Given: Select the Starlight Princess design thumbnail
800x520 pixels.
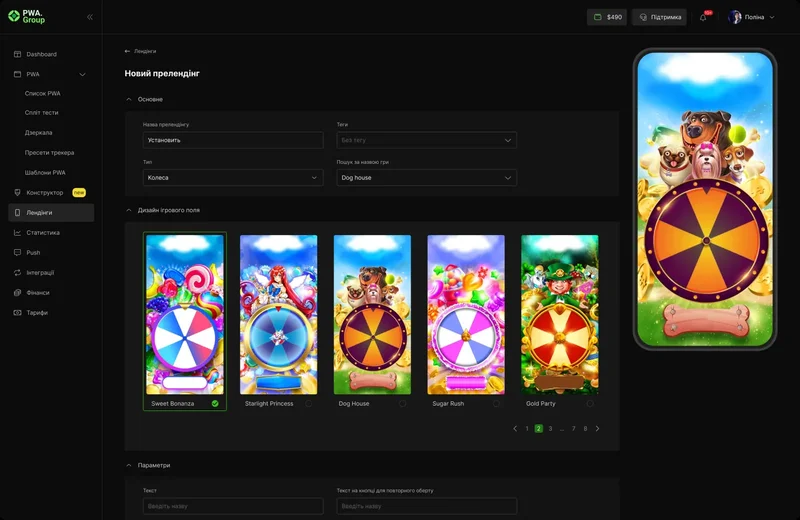Looking at the screenshot, I should pyautogui.click(x=279, y=314).
